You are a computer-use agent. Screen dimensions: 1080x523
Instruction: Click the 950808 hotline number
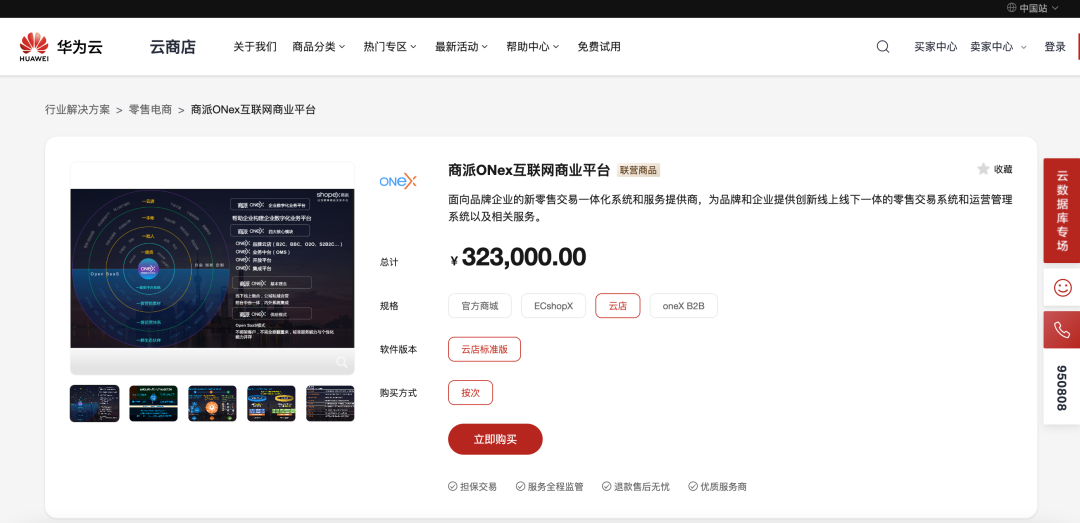point(1062,388)
